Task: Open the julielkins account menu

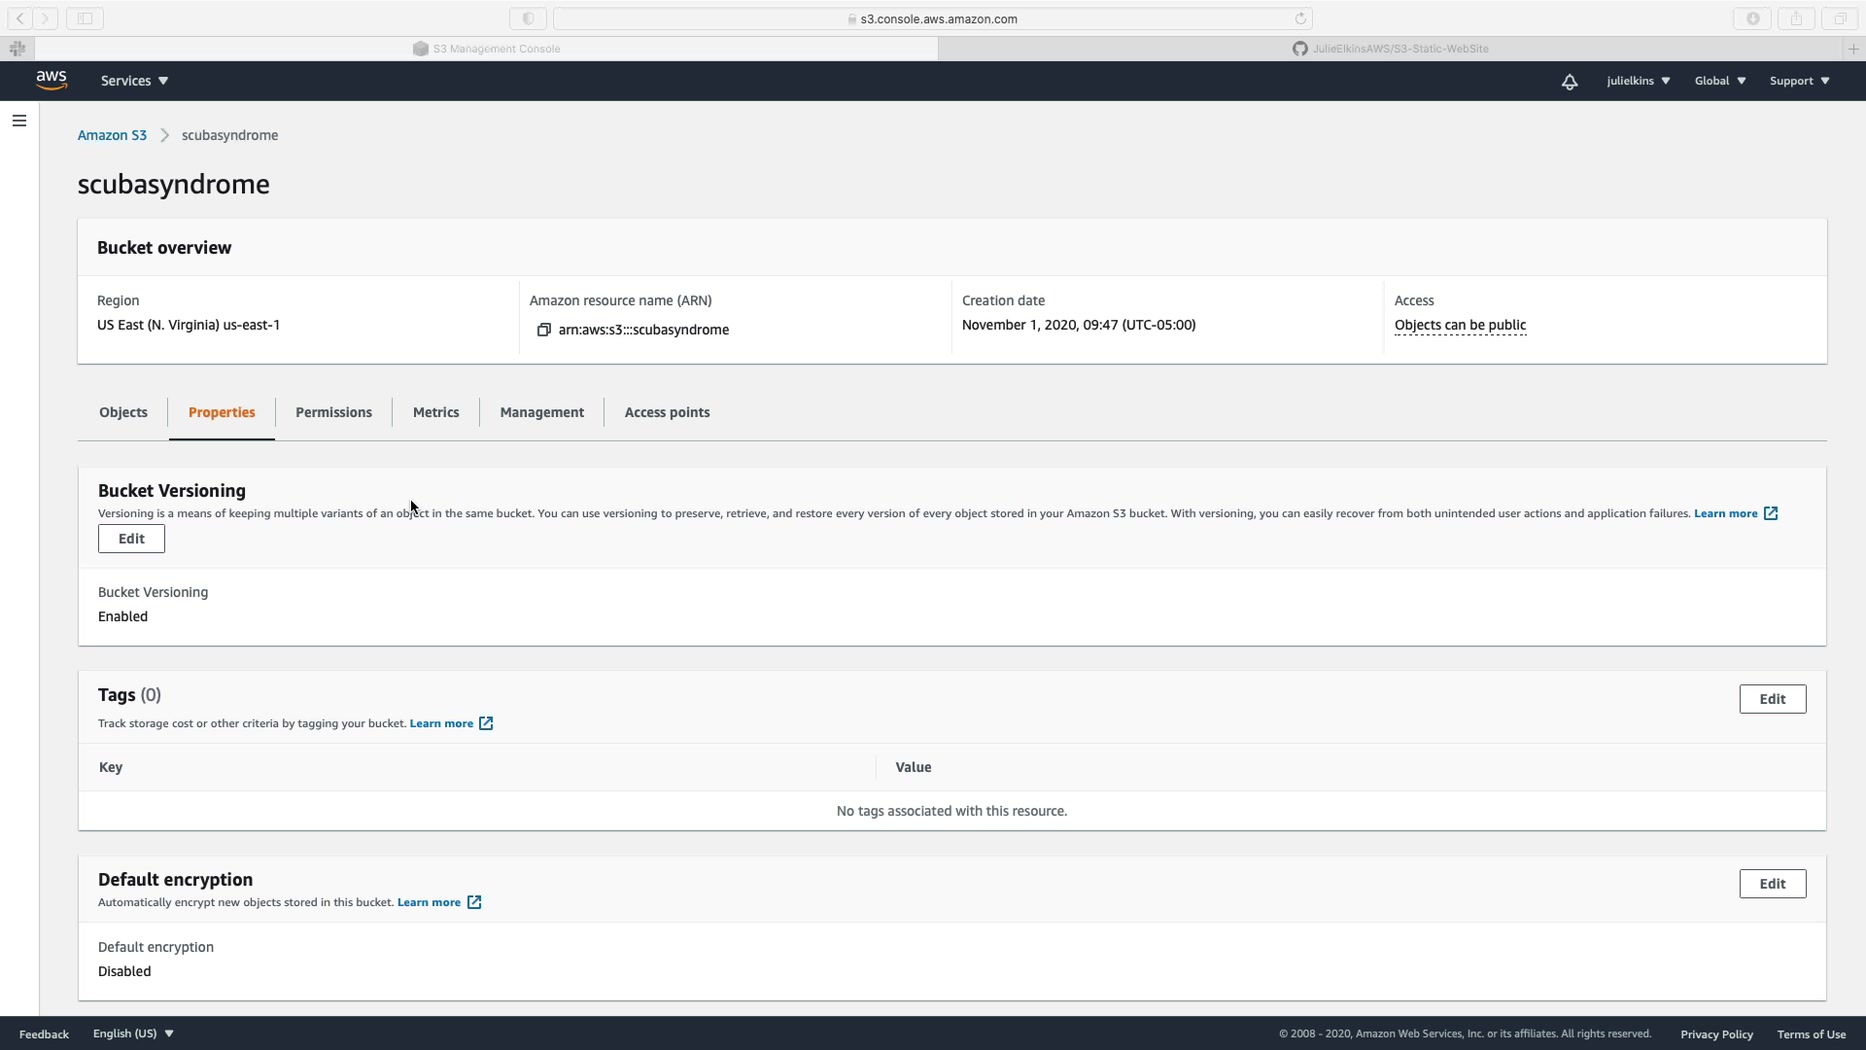Action: 1638,81
